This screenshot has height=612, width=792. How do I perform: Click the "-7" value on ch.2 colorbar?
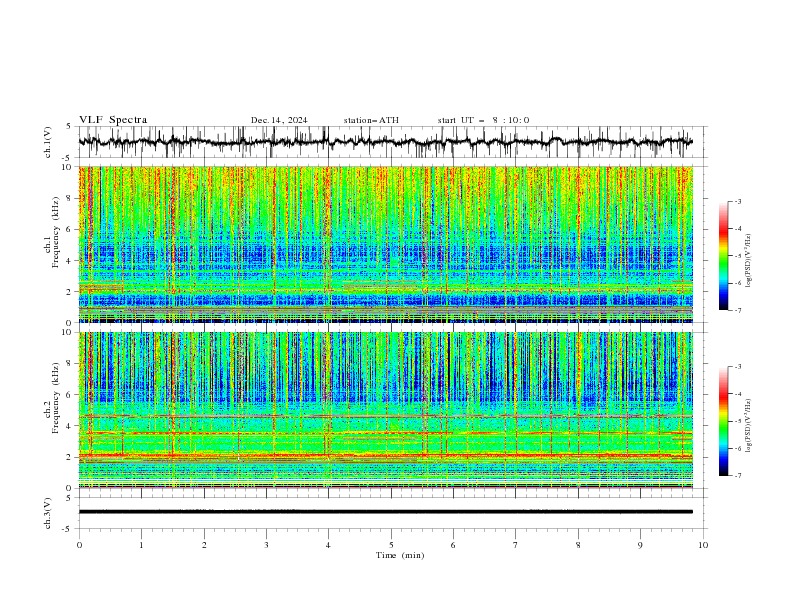coord(738,476)
